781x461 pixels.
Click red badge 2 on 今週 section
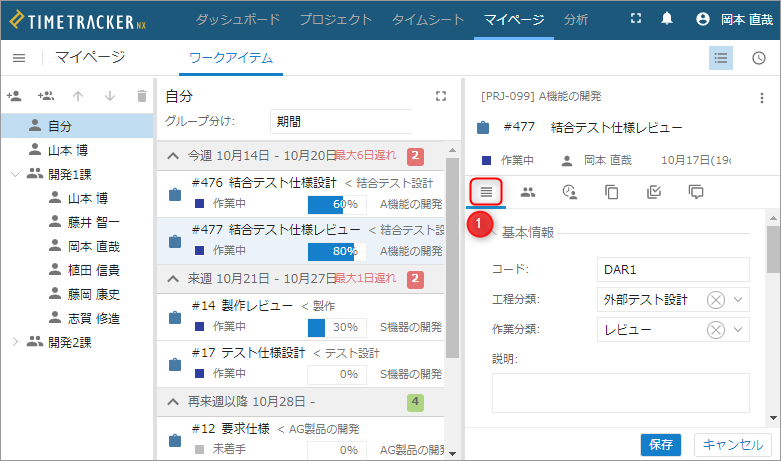click(x=415, y=156)
